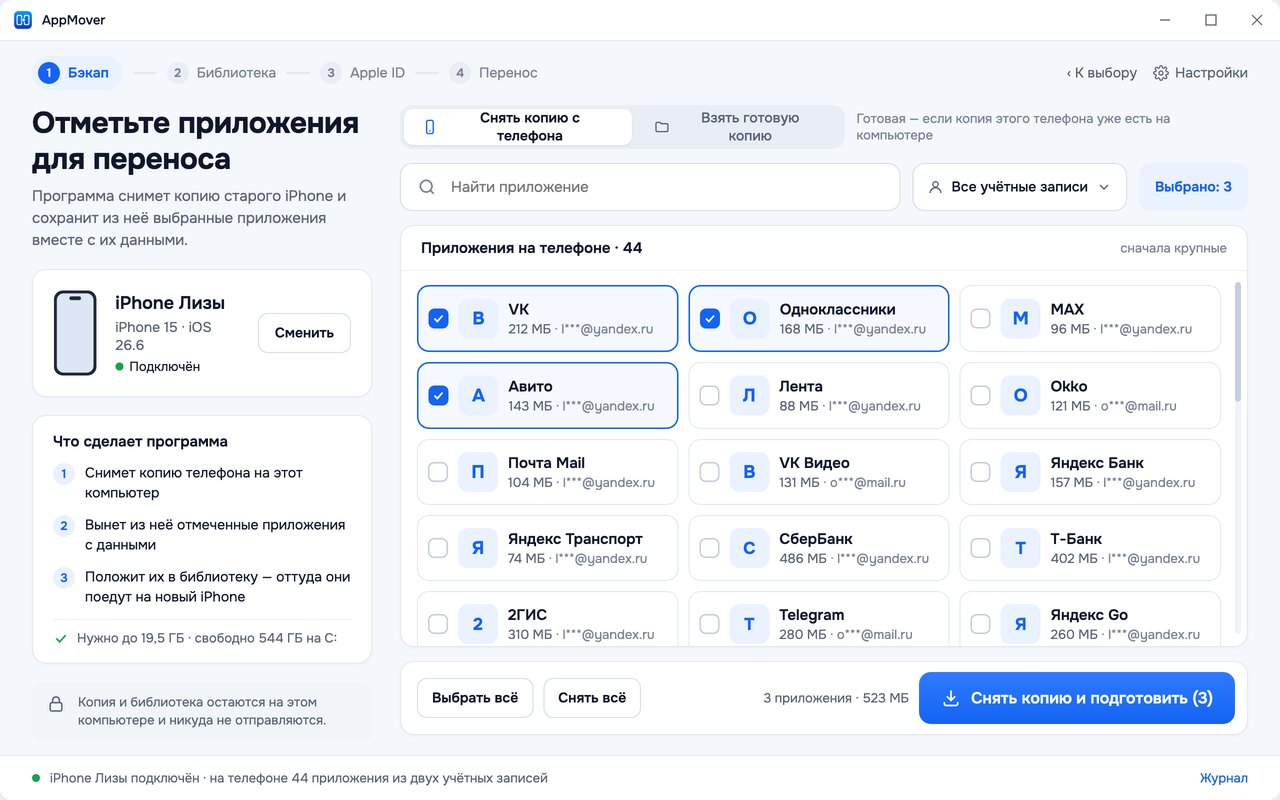The image size is (1280, 800).
Task: Click the Почта Mail app icon
Action: (478, 472)
